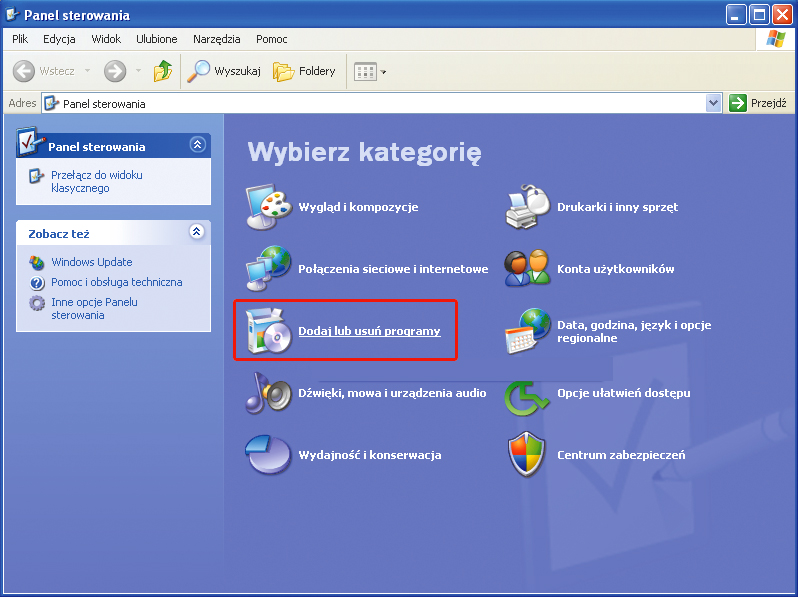
Task: Click the Konta użytkowników people icon
Action: point(527,269)
